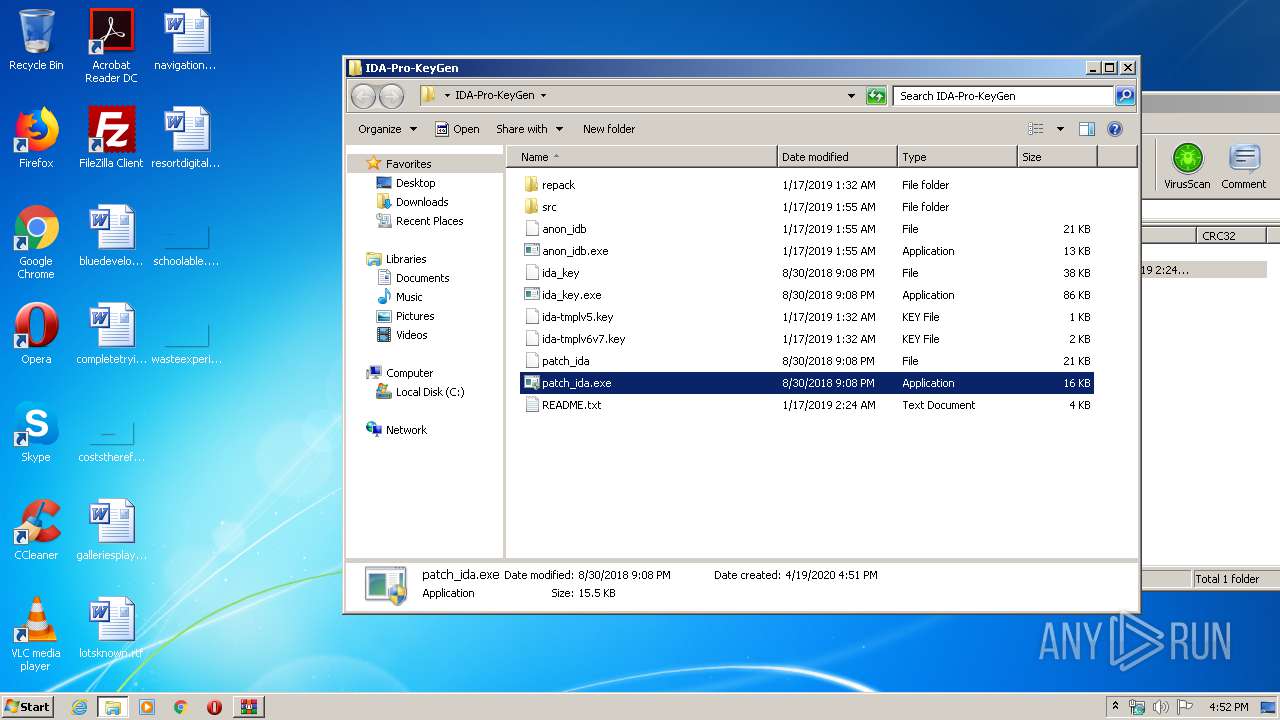Screen dimensions: 1280x720
Task: Open the Opera desktop shortcut
Action: (x=36, y=334)
